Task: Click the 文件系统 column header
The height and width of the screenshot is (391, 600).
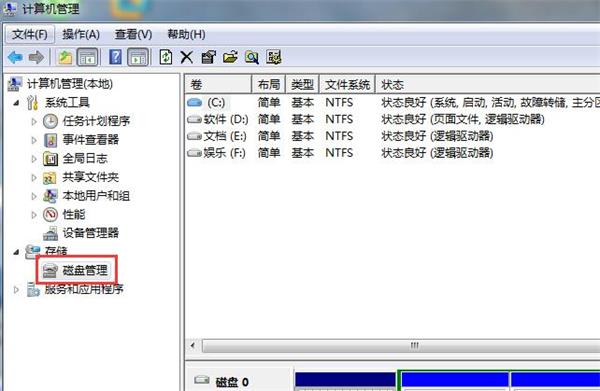Action: (347, 84)
